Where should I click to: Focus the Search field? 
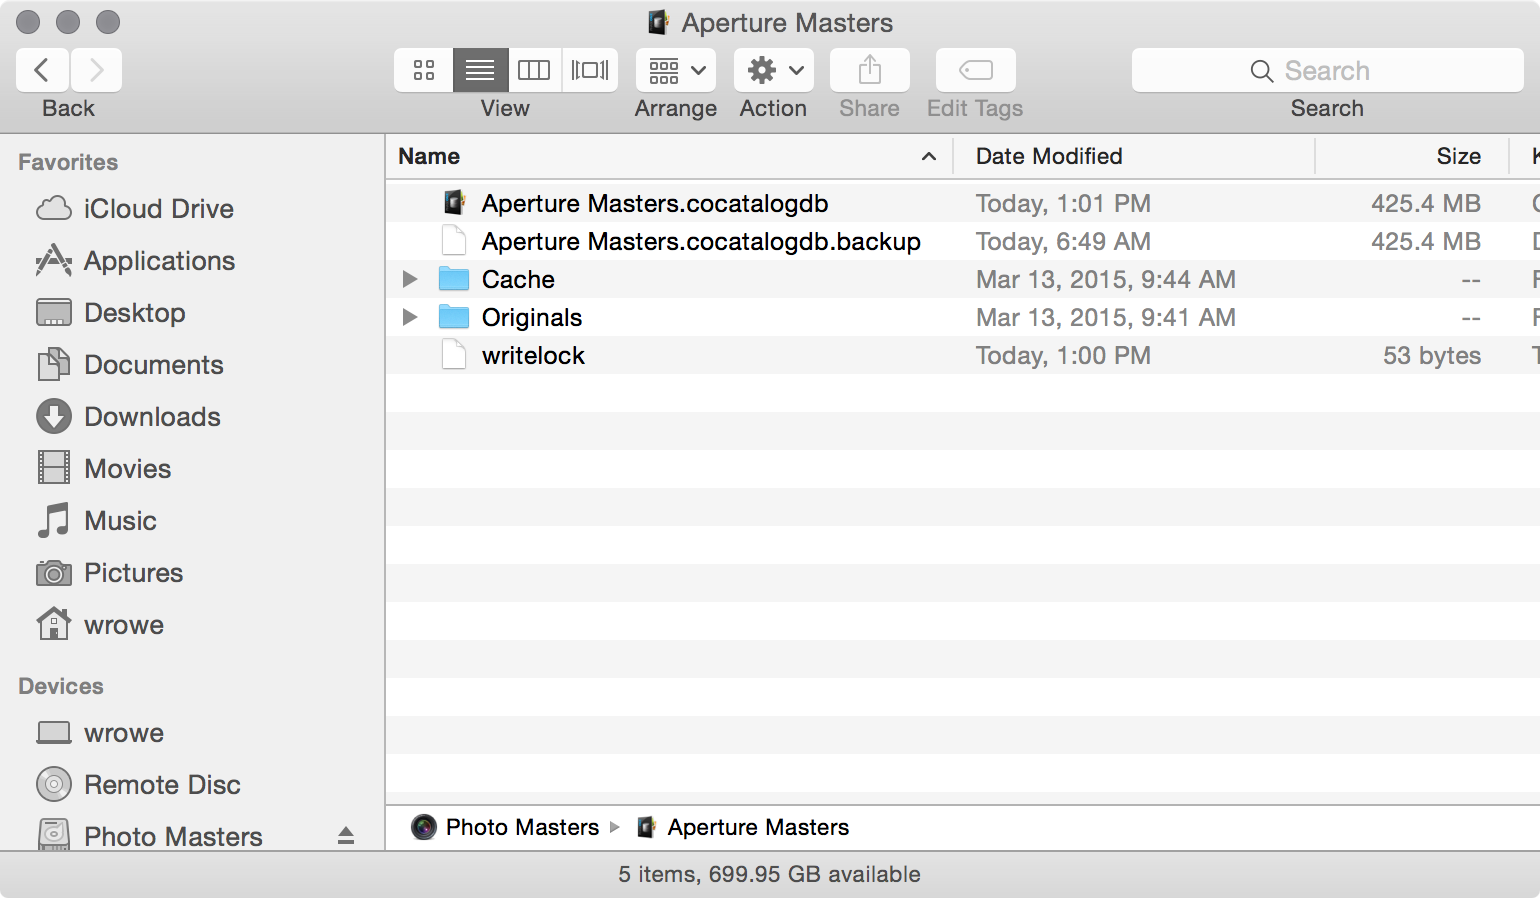[1327, 70]
